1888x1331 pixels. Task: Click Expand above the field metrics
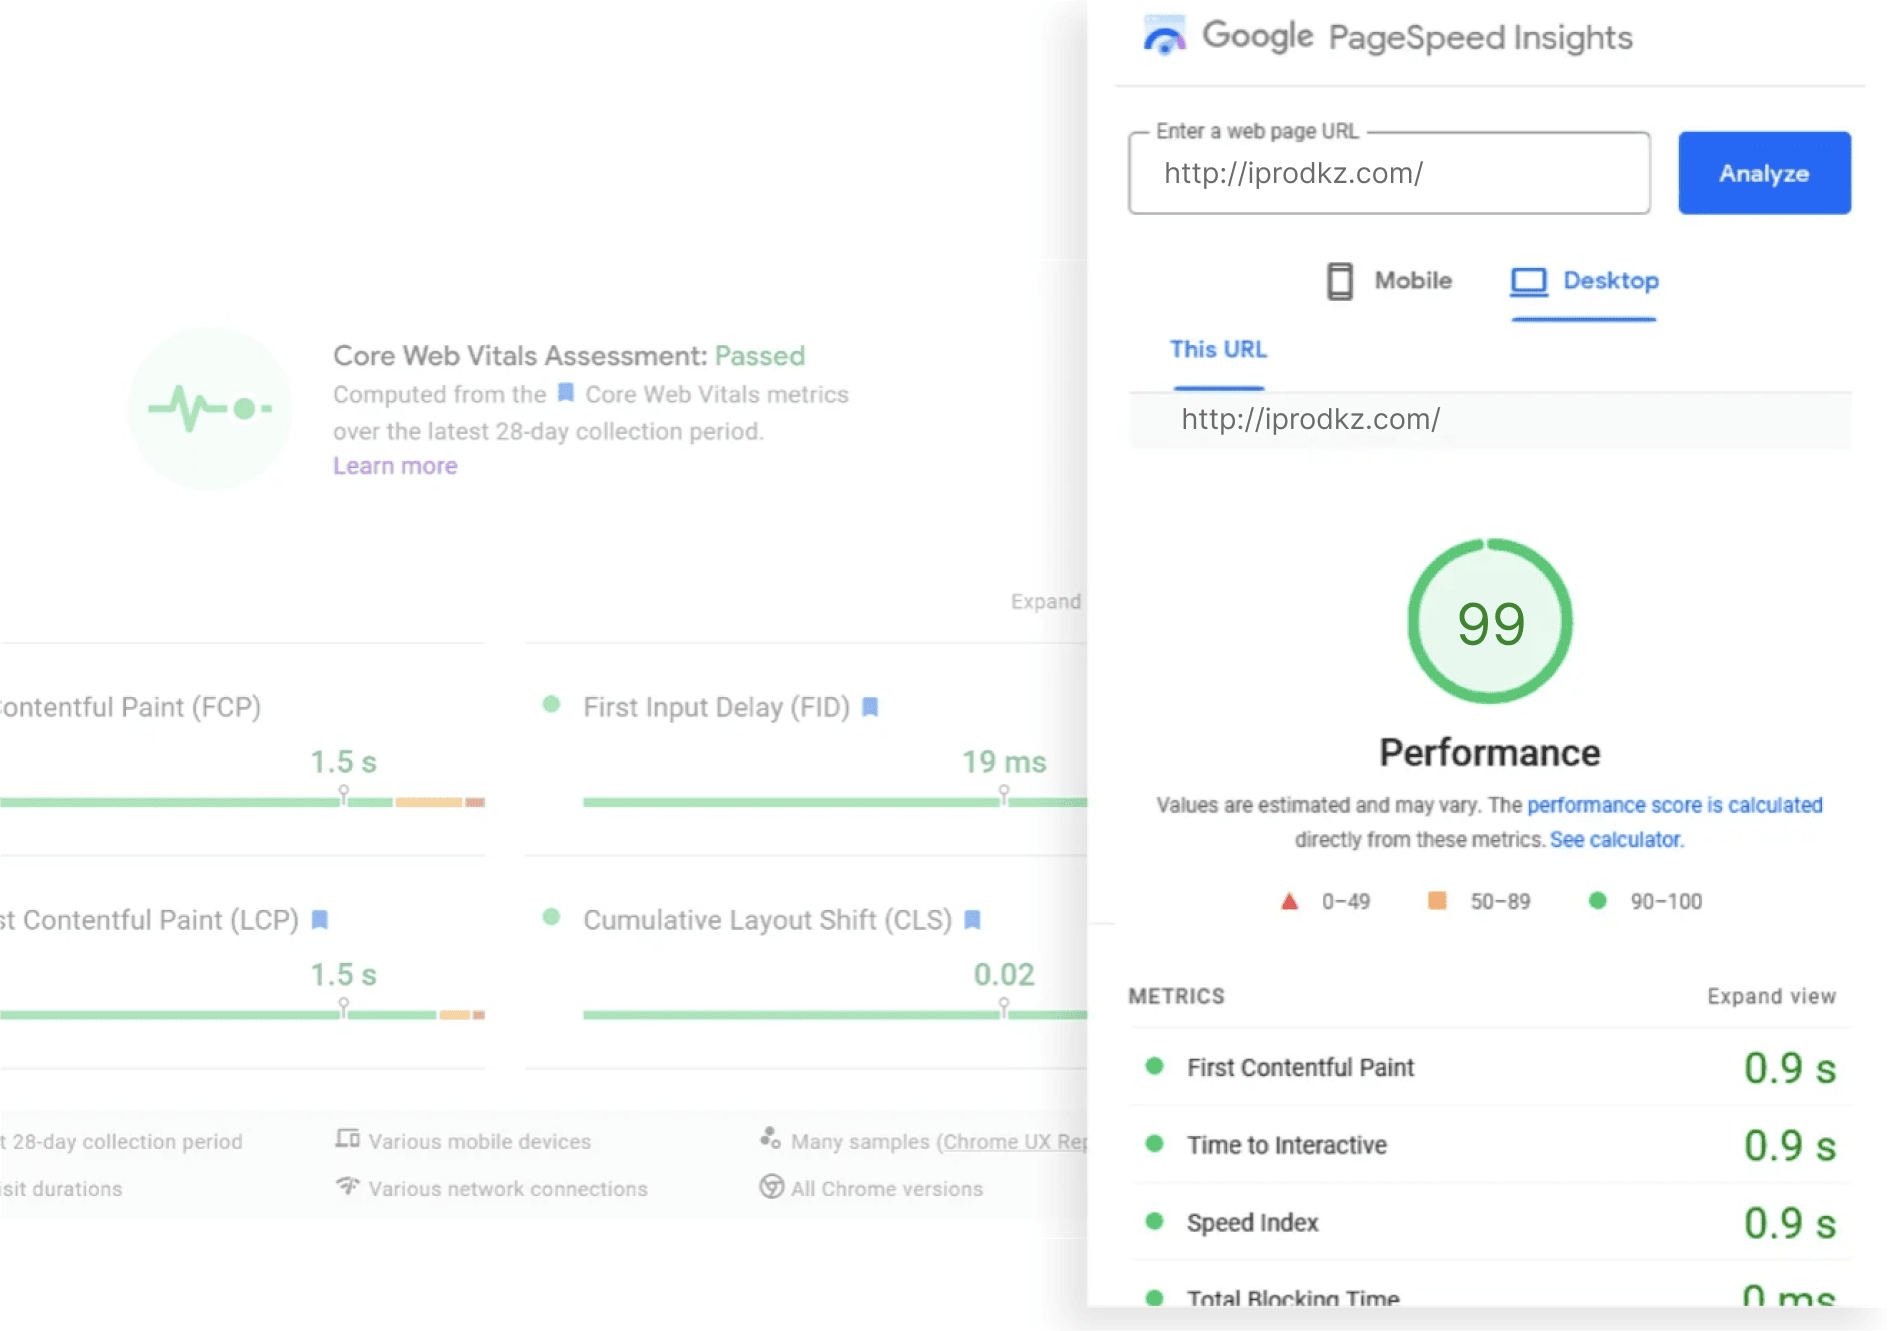pos(1045,601)
